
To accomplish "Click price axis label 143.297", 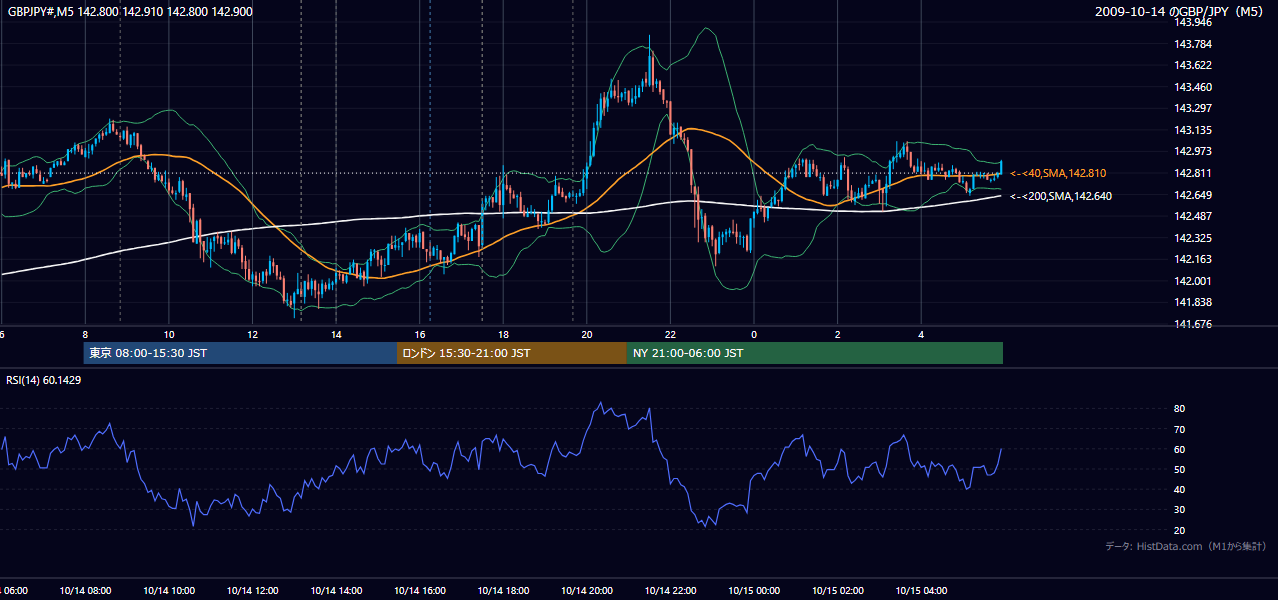I will tap(1193, 108).
